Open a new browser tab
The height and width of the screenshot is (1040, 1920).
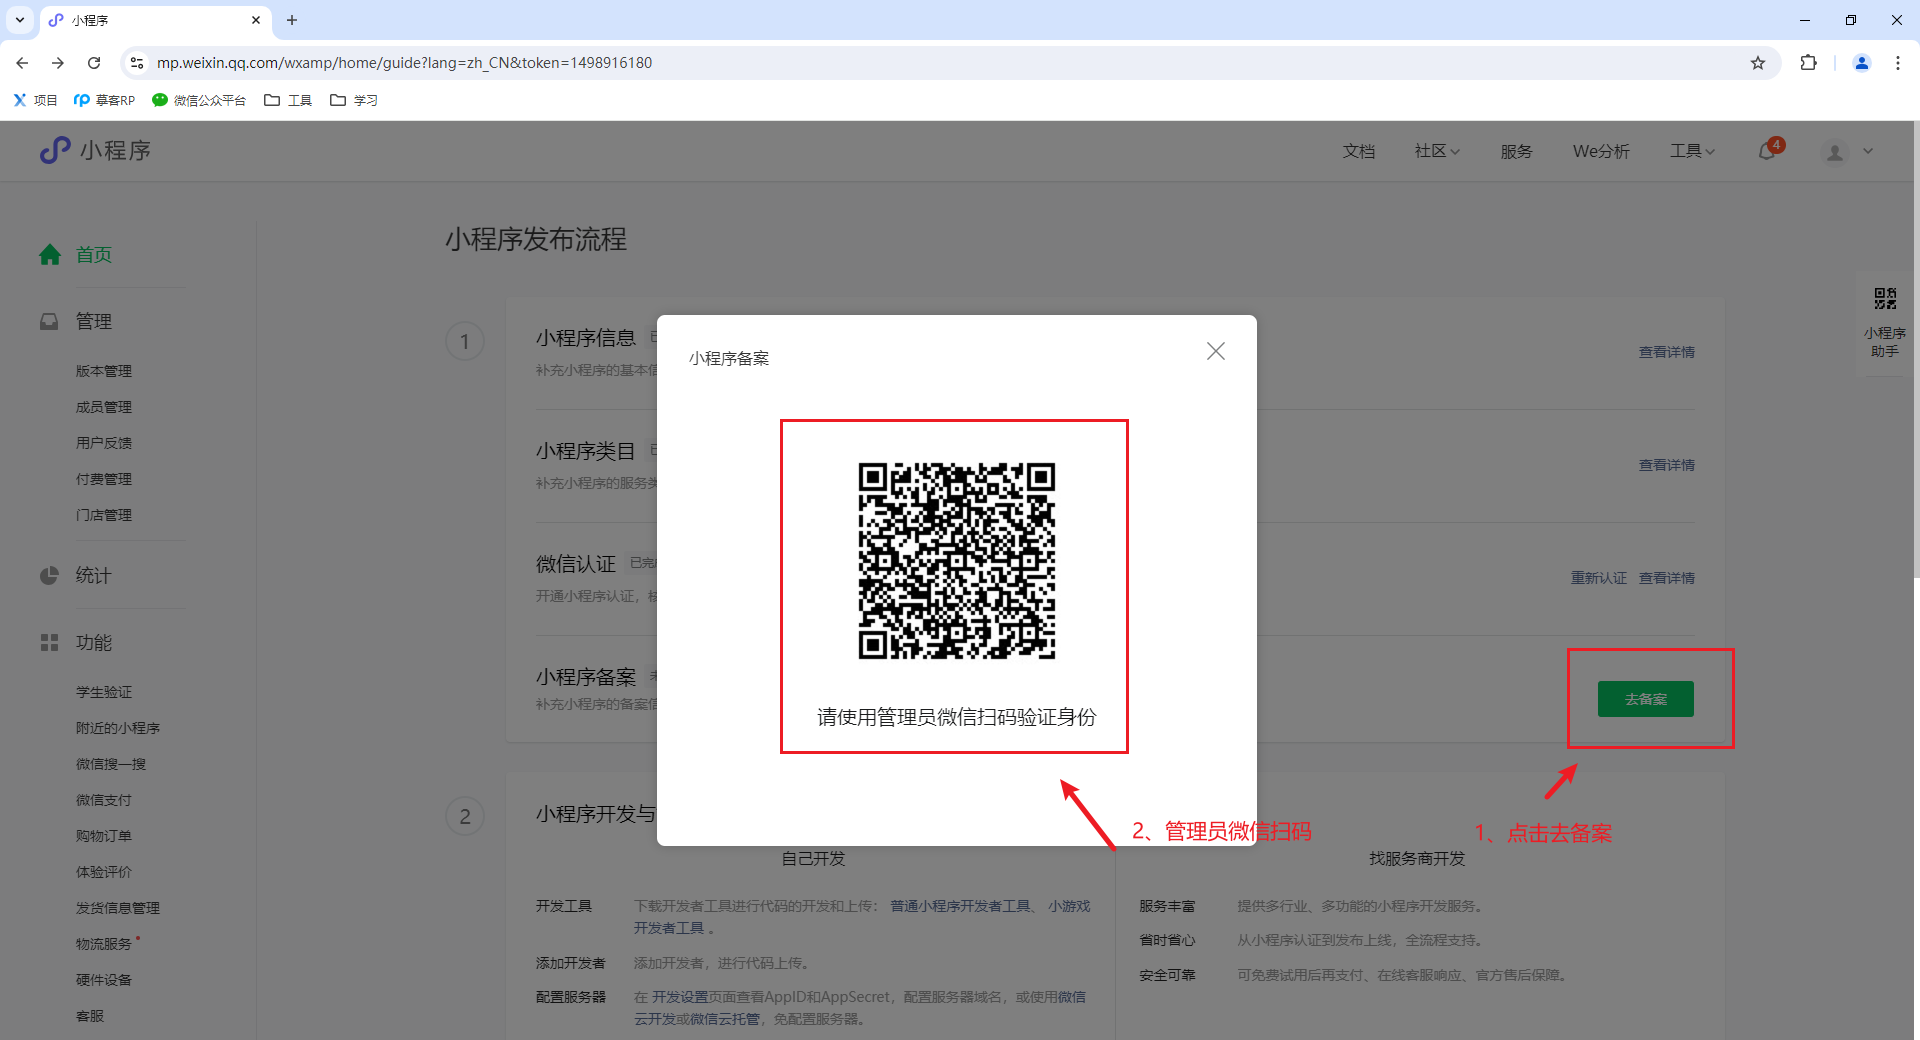[x=292, y=20]
